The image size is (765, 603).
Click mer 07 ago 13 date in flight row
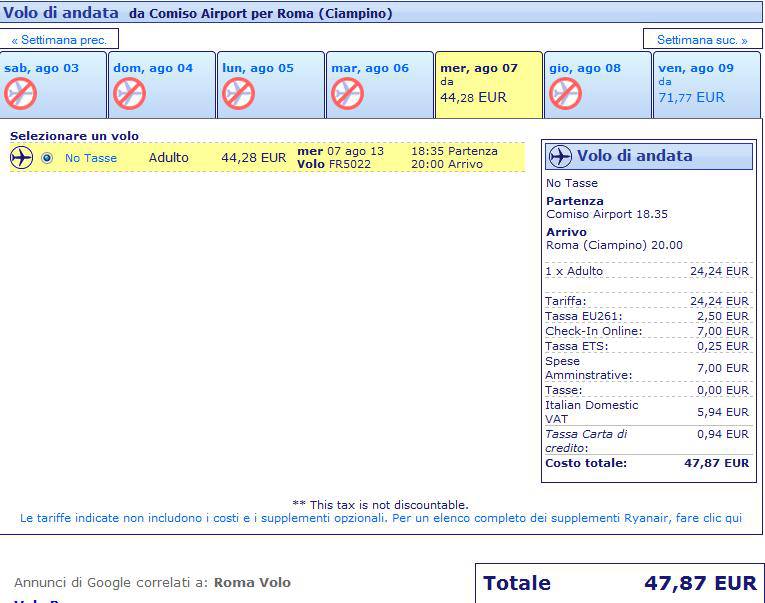[341, 151]
